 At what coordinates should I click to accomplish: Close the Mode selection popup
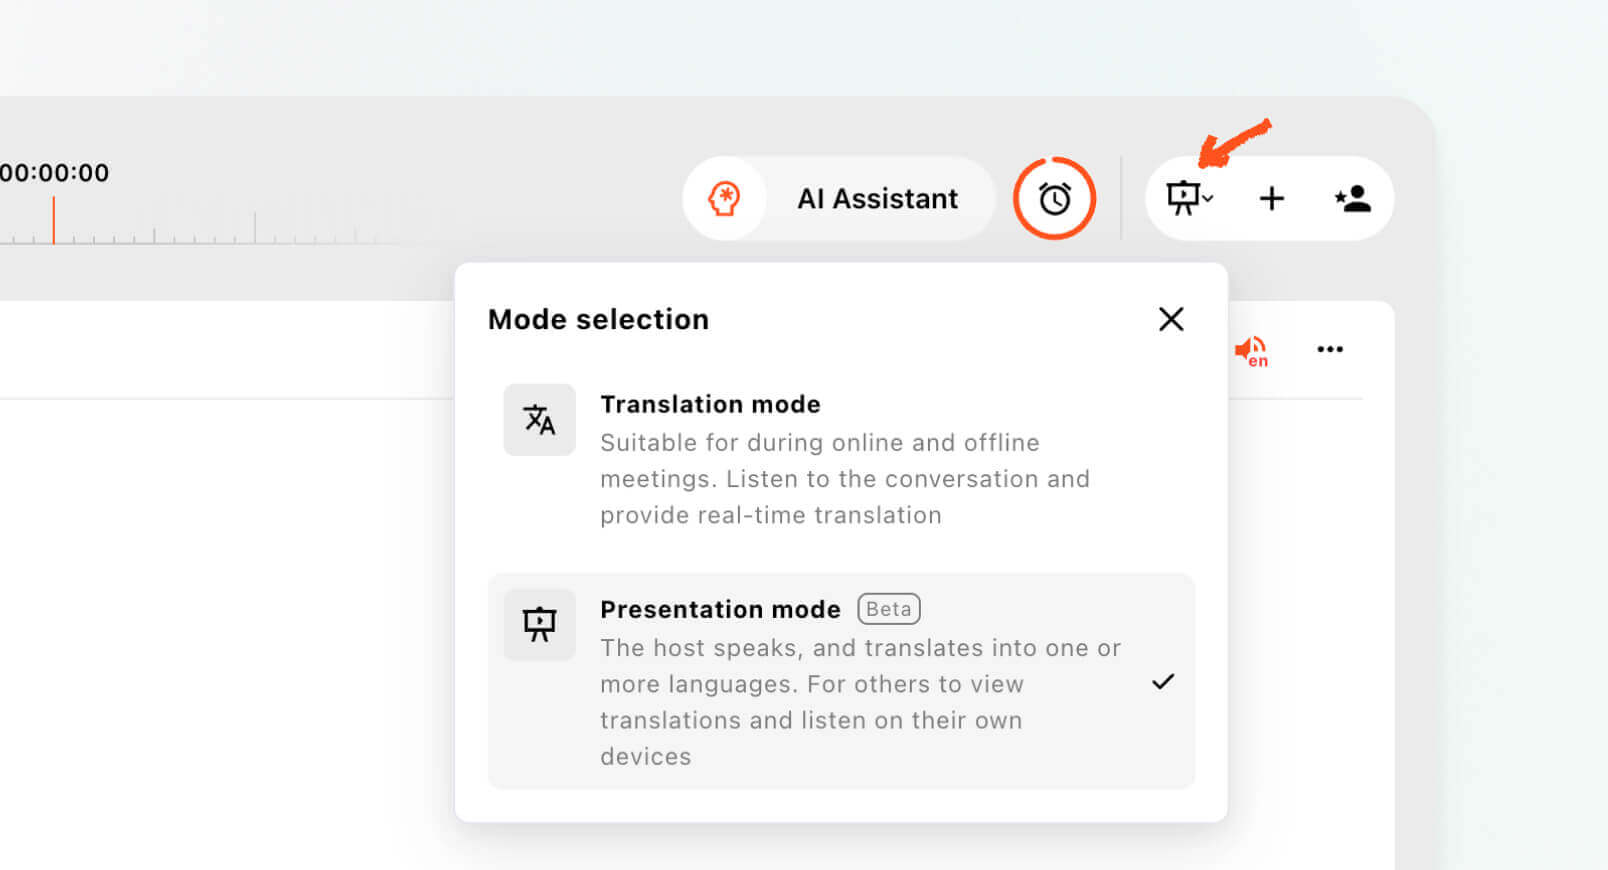pos(1171,319)
